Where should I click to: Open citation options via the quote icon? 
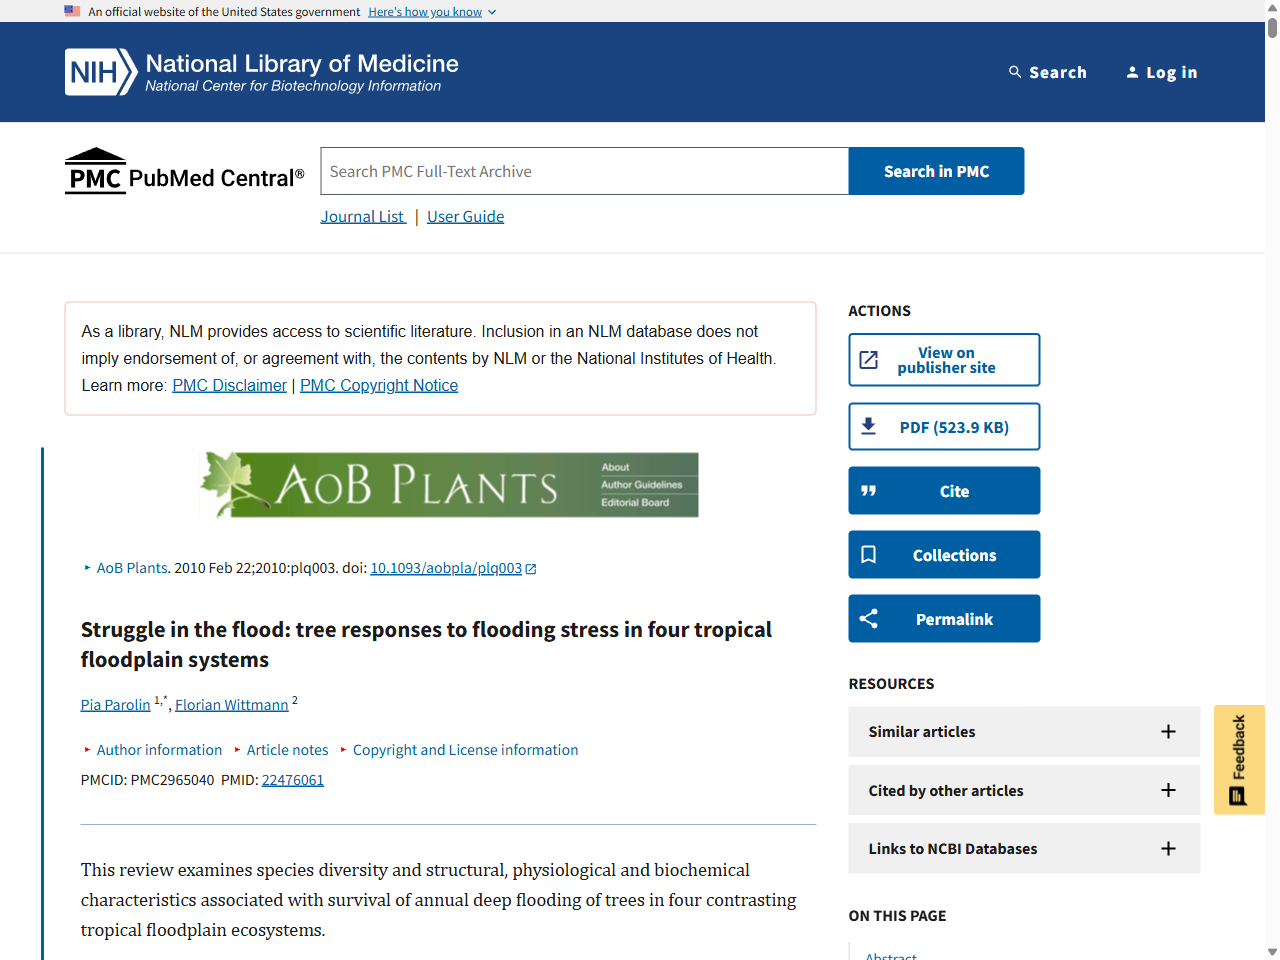(x=868, y=490)
